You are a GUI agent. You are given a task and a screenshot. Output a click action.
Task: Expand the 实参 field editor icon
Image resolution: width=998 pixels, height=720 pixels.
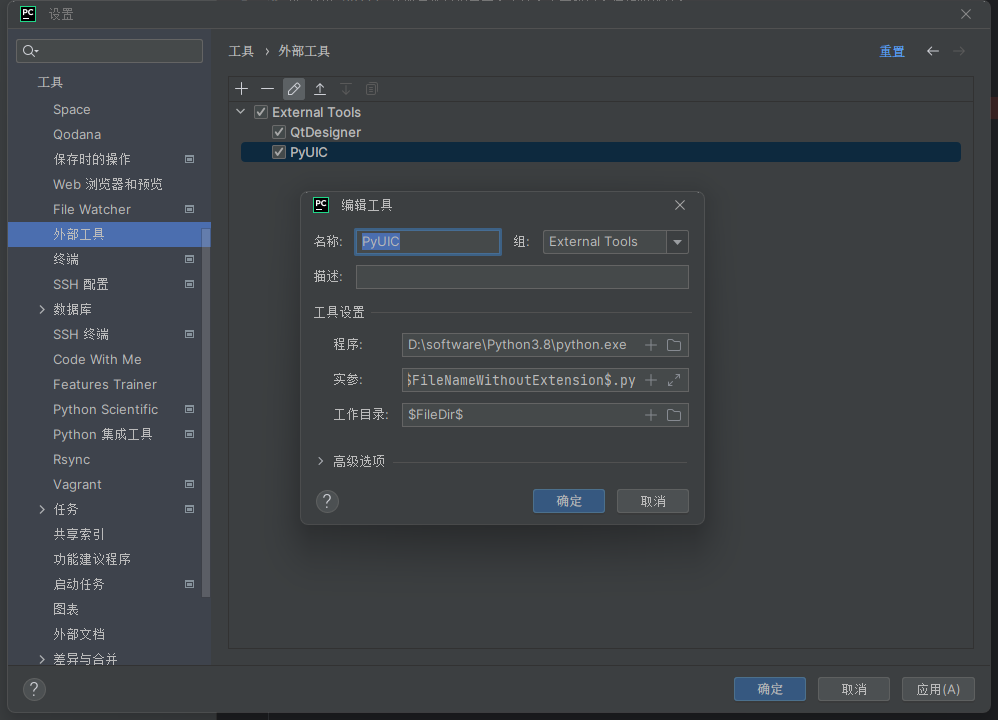[673, 380]
